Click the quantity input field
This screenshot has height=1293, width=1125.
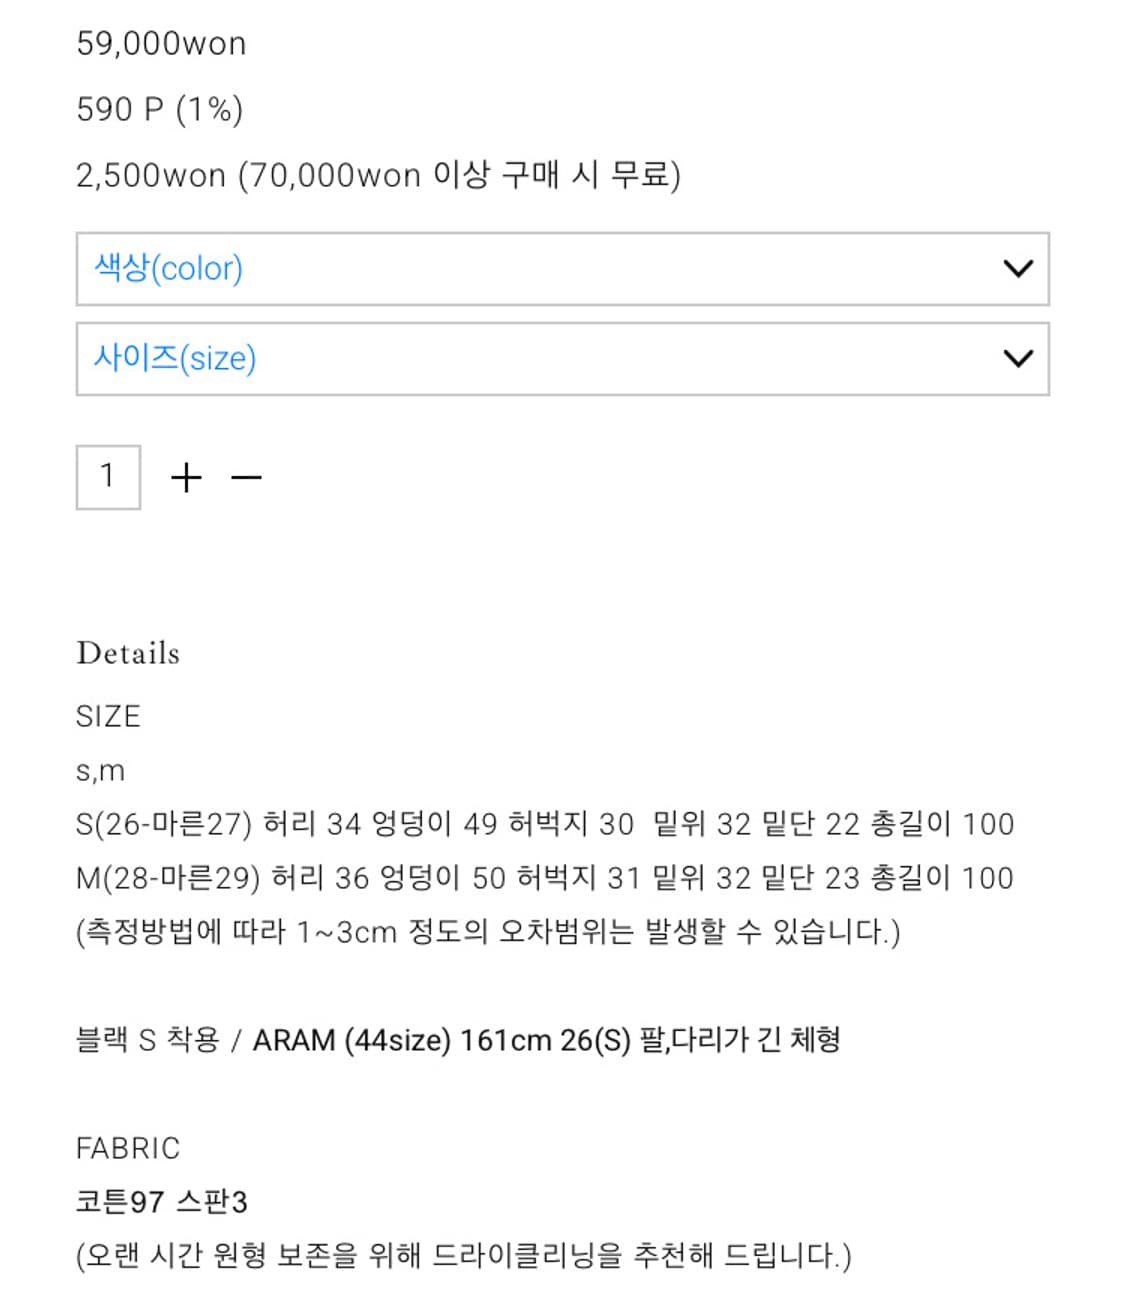108,477
